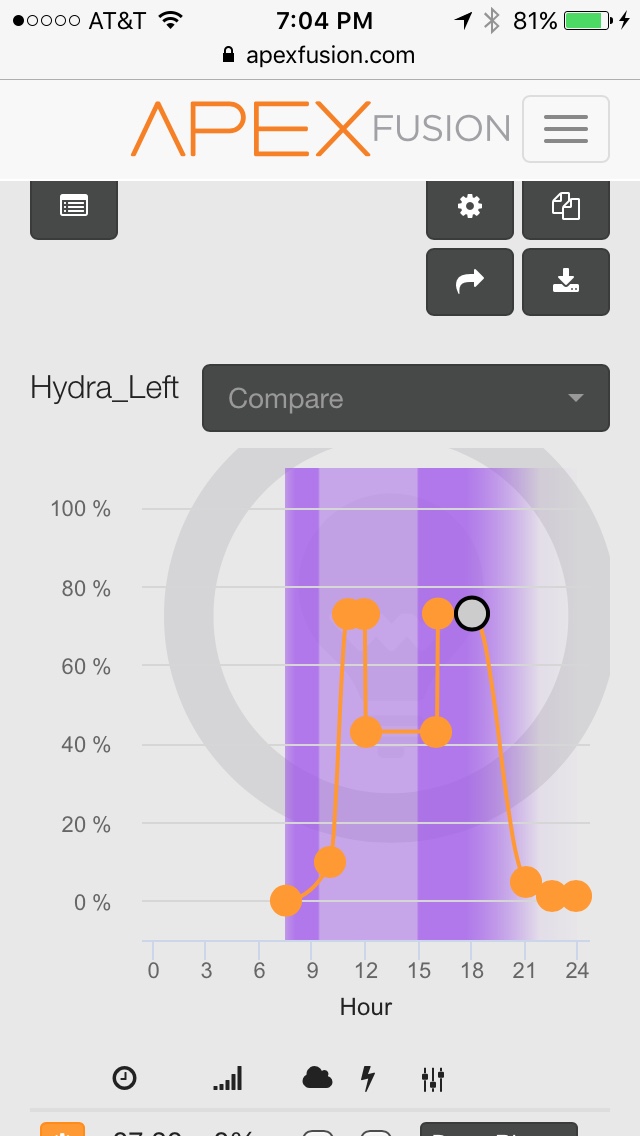Click the orange power button at bottom
The width and height of the screenshot is (640, 1136).
point(62,1129)
